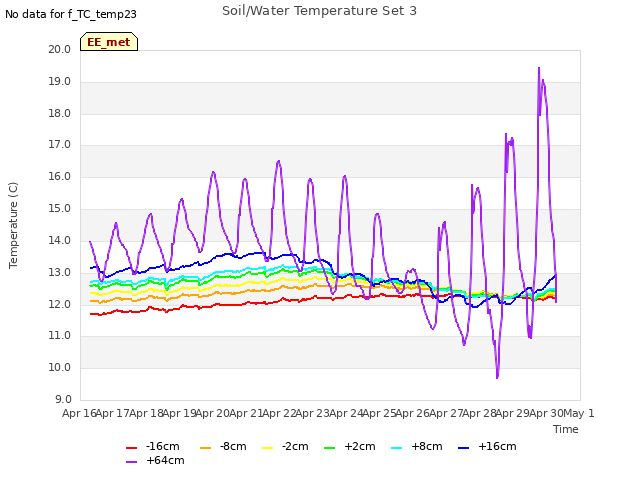The height and width of the screenshot is (480, 640).
Task: Click the 16.0 y-axis tick label
Action: (x=60, y=177)
